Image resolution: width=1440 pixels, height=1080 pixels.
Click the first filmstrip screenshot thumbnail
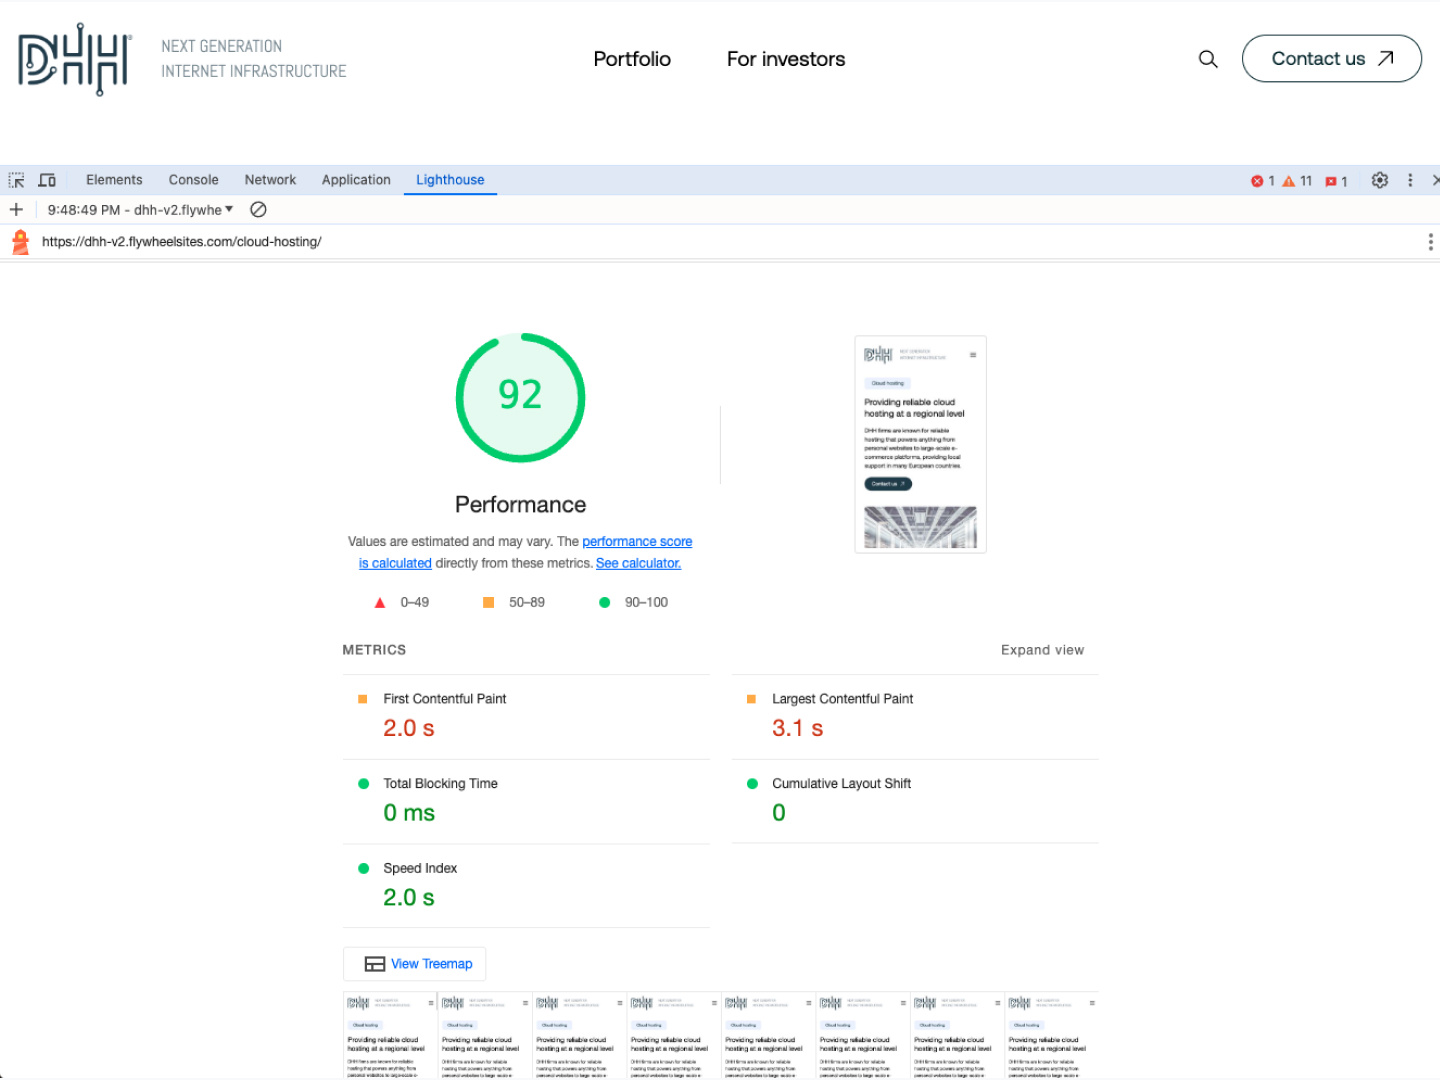(x=390, y=1035)
